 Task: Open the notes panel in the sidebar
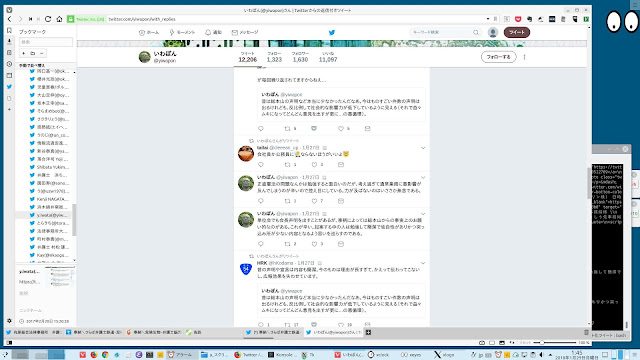click(x=9, y=53)
